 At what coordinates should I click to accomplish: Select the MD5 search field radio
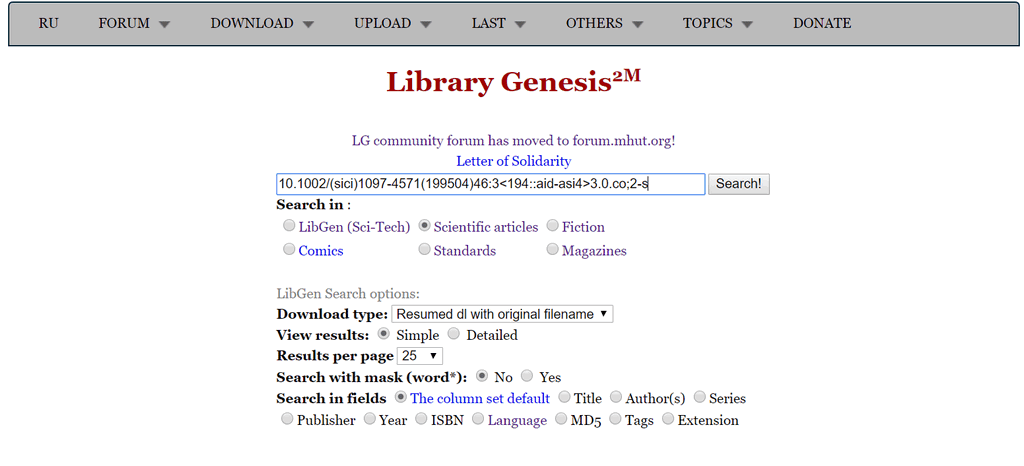tap(561, 419)
